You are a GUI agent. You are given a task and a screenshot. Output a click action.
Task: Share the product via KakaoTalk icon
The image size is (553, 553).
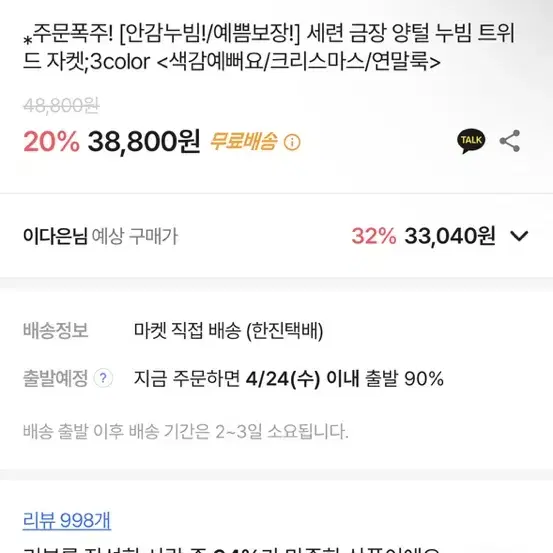click(x=471, y=141)
